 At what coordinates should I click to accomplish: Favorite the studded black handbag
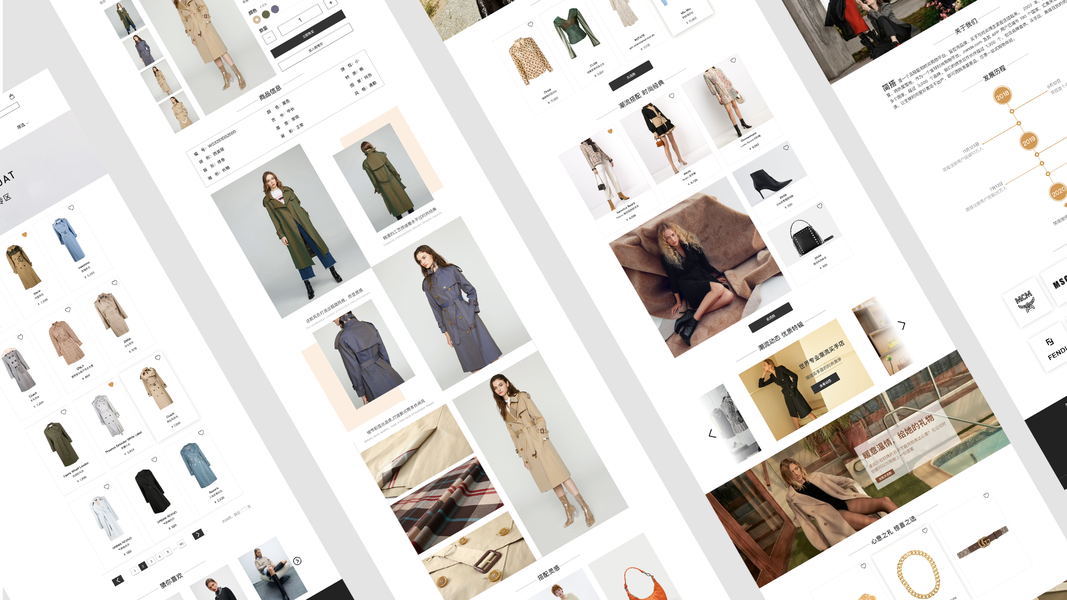pyautogui.click(x=819, y=206)
